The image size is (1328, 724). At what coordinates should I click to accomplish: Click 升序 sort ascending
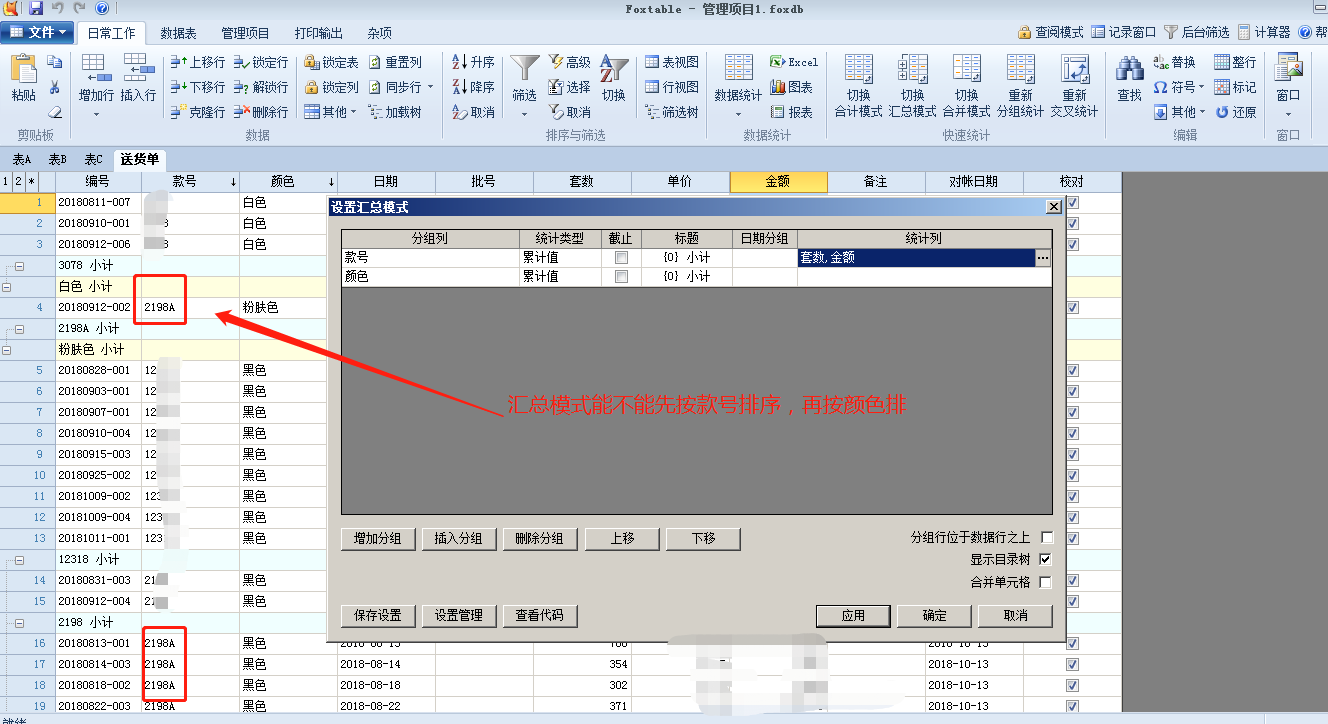[473, 62]
